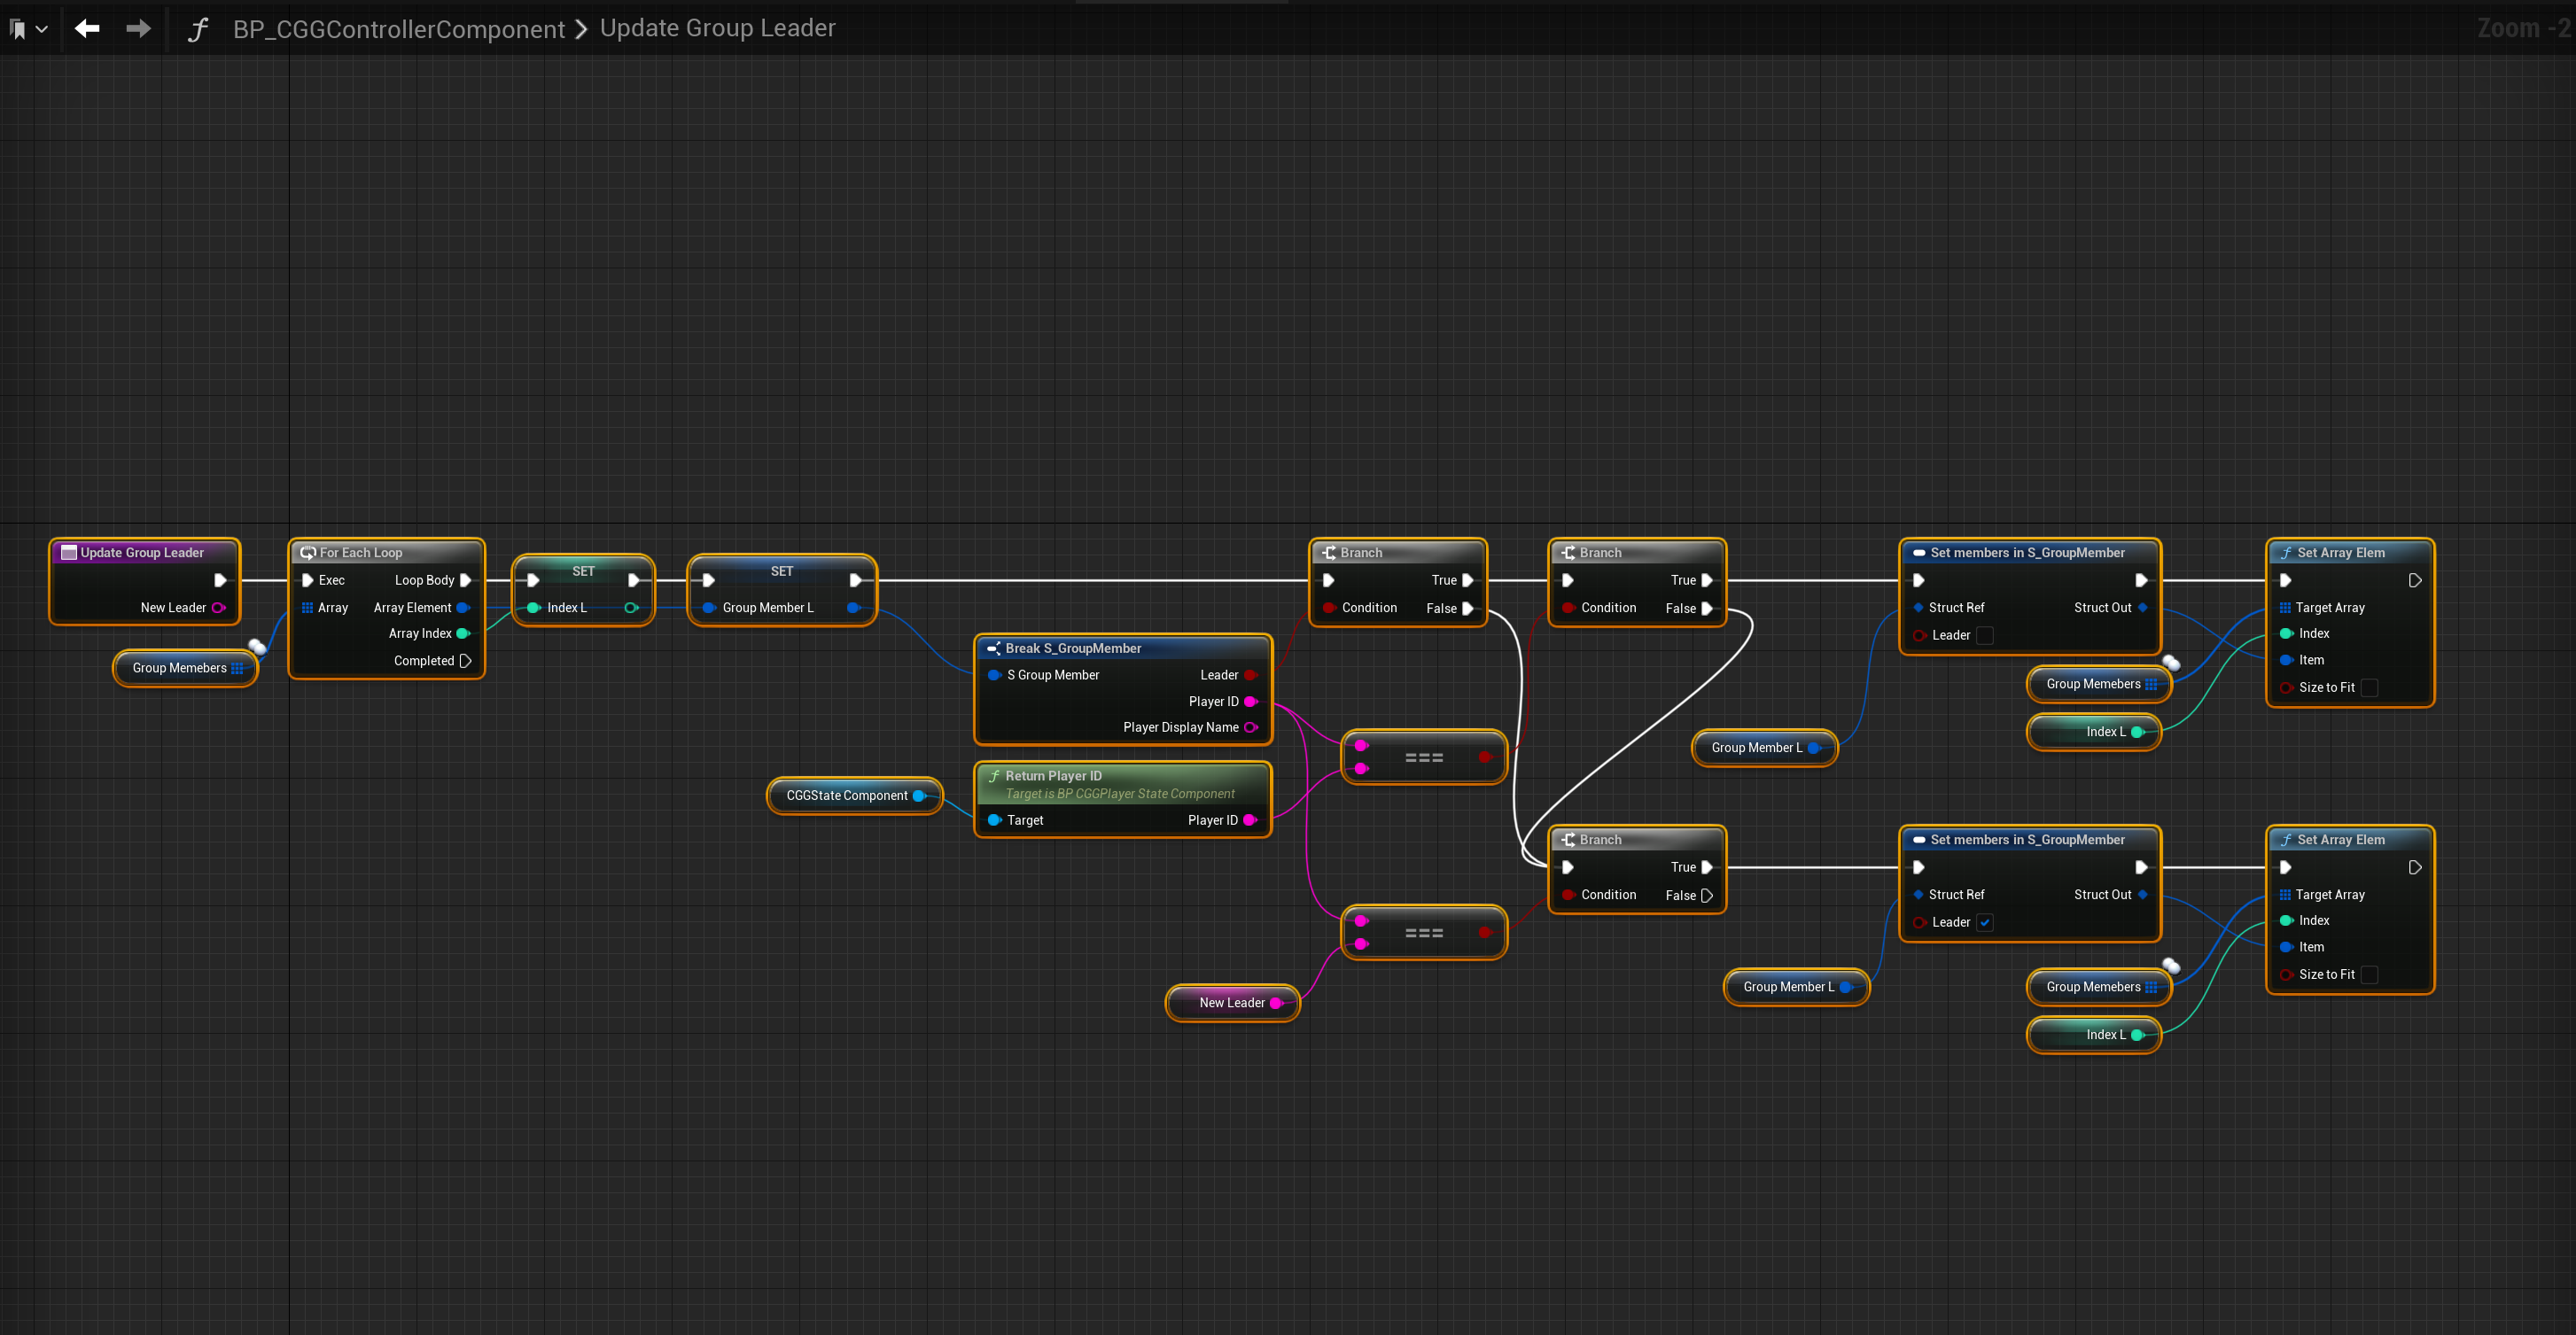Image resolution: width=2576 pixels, height=1335 pixels.
Task: Click the first Branch node icon
Action: click(1329, 553)
